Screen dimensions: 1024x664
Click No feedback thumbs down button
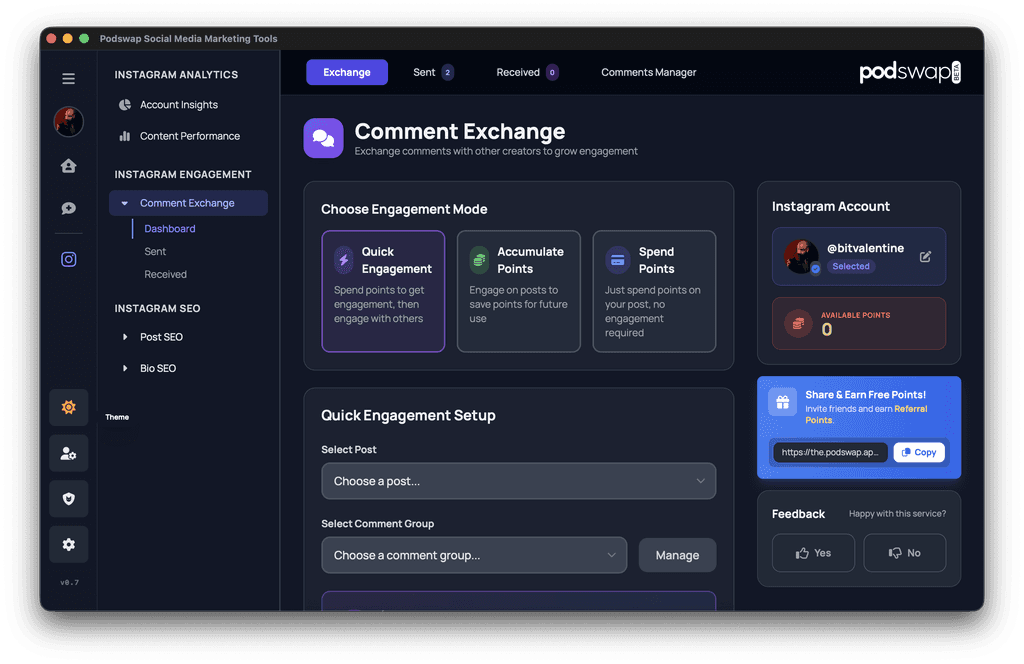[904, 553]
